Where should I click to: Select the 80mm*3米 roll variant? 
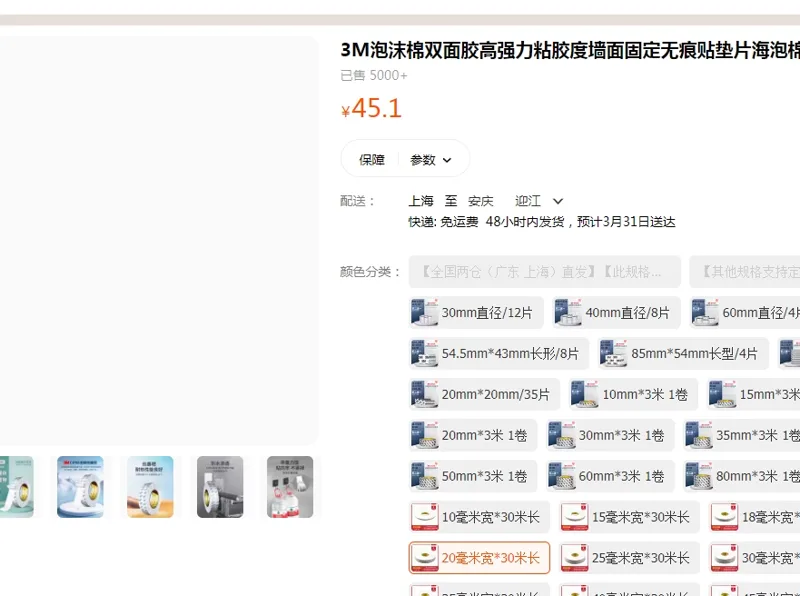coord(742,476)
